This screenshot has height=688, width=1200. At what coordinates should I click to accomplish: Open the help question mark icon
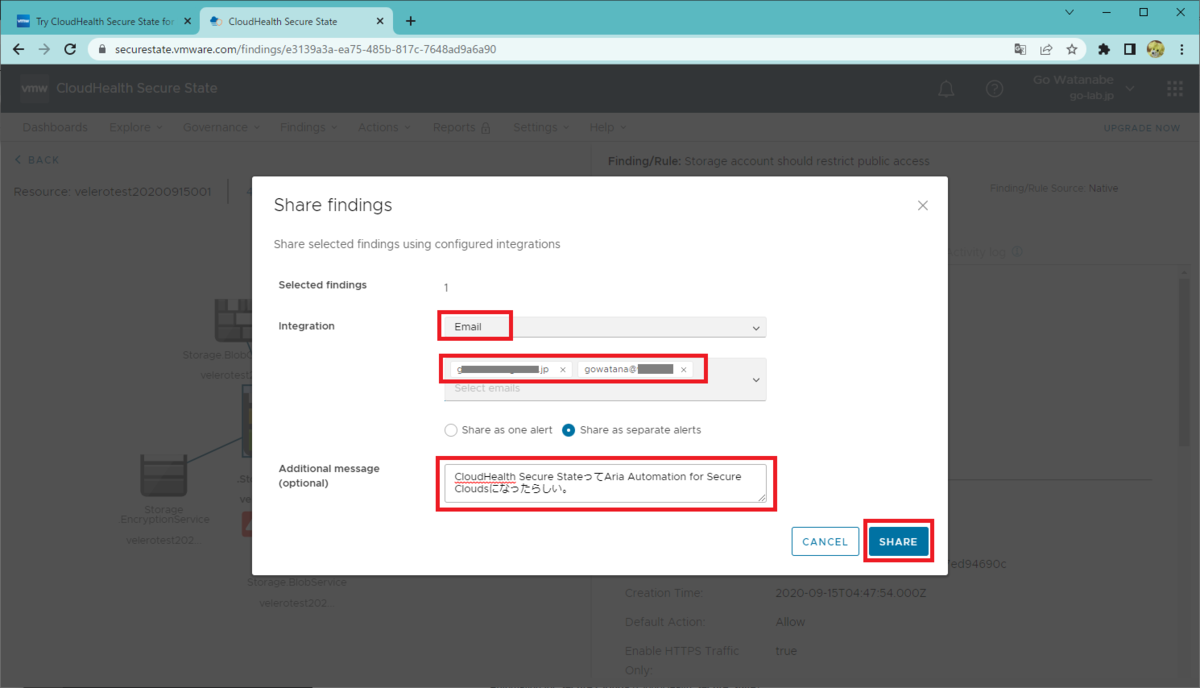coord(994,89)
